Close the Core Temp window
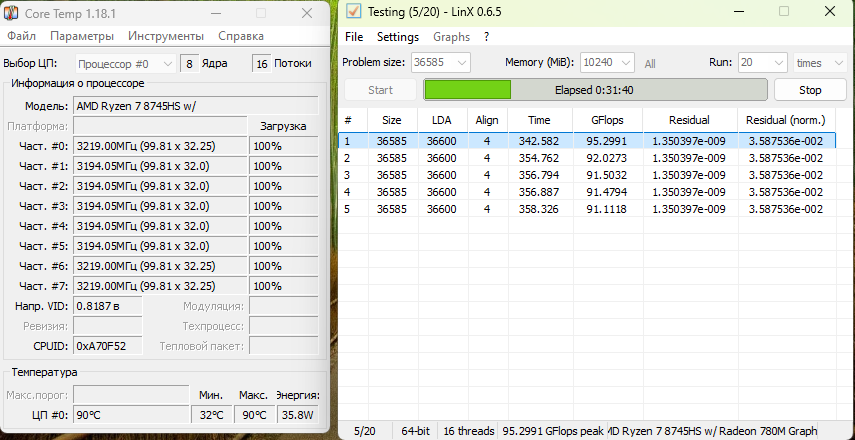855x440 pixels. [308, 13]
